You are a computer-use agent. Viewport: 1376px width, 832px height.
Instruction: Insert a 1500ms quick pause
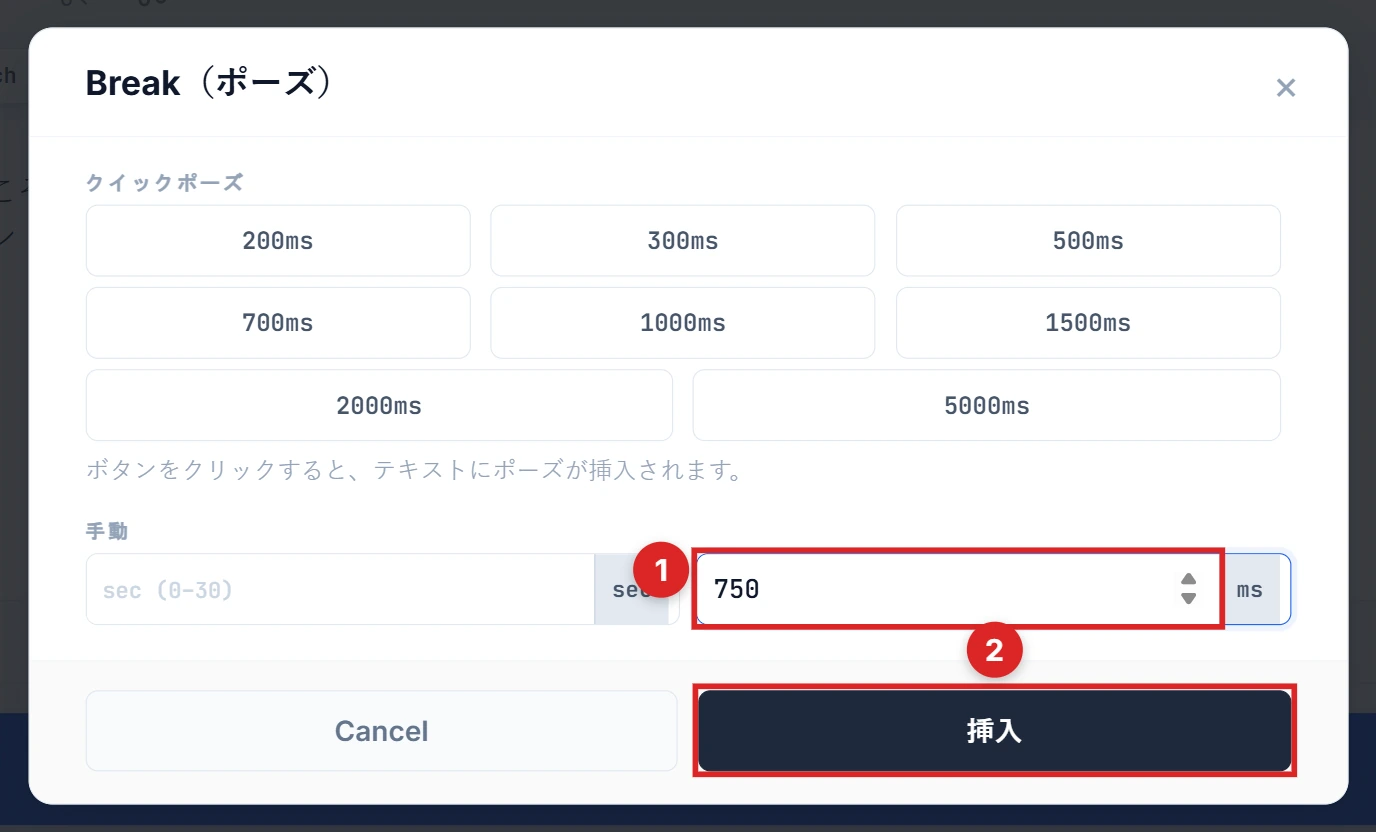[1088, 322]
